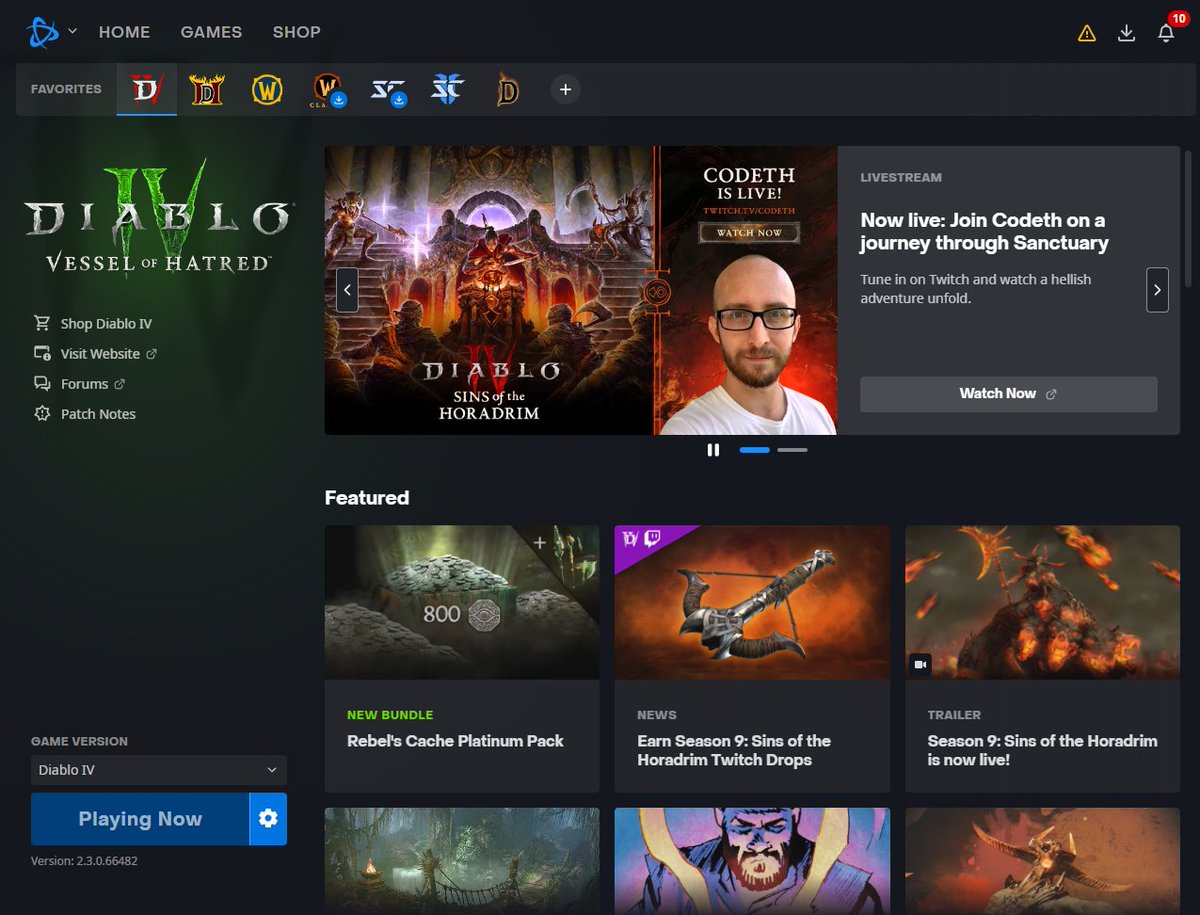
Task: Select Diablo II Resurrected favorite icon
Action: pyautogui.click(x=207, y=89)
